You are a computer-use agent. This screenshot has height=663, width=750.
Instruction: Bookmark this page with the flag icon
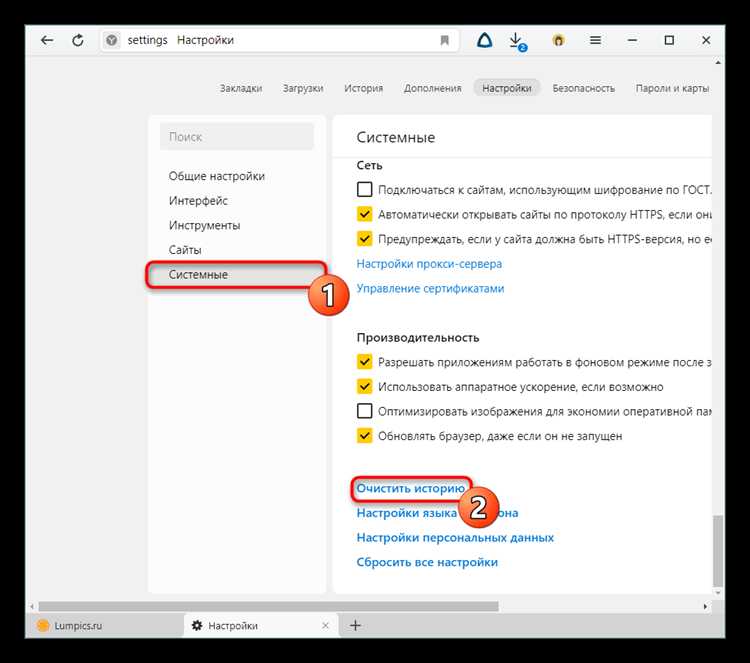point(444,40)
